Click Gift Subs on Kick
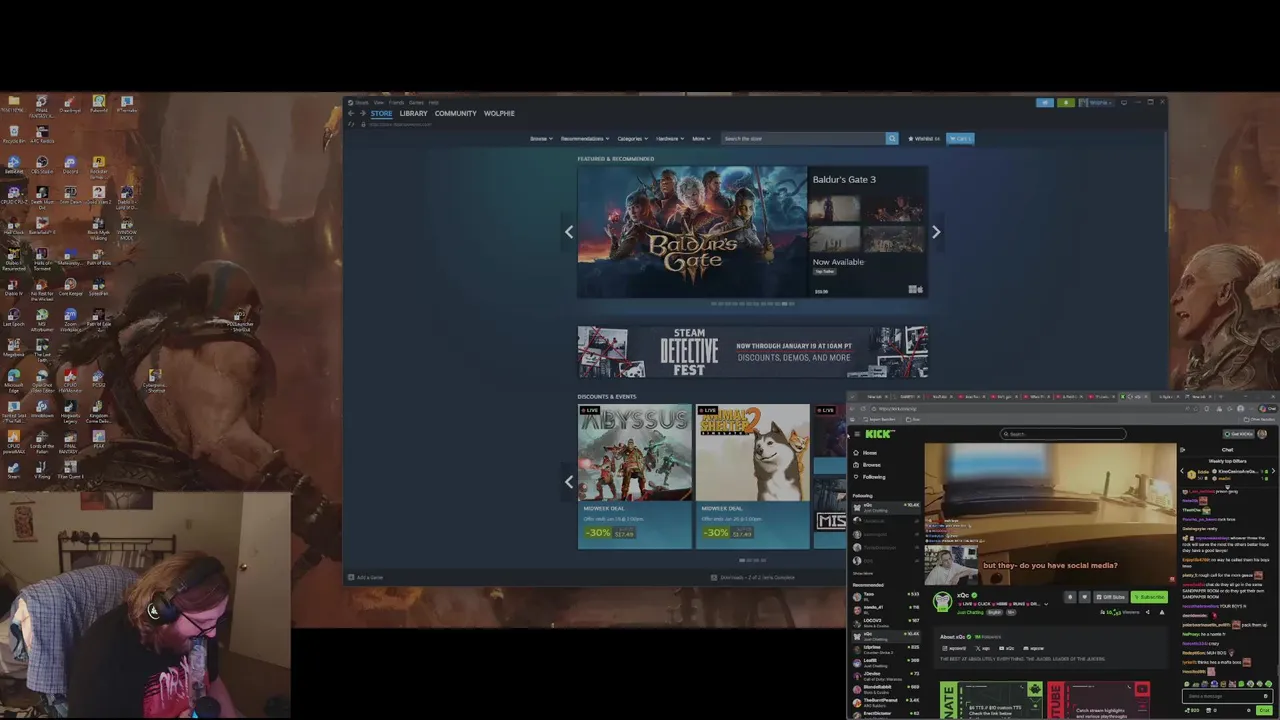This screenshot has width=1280, height=720. (1111, 597)
